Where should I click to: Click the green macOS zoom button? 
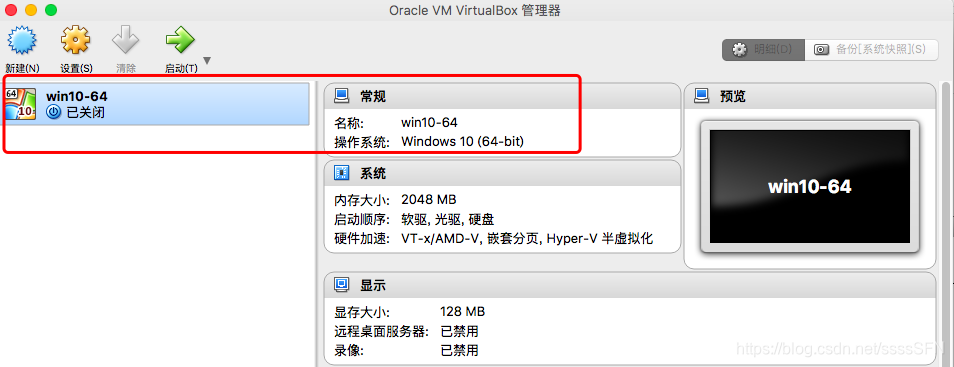pos(51,10)
